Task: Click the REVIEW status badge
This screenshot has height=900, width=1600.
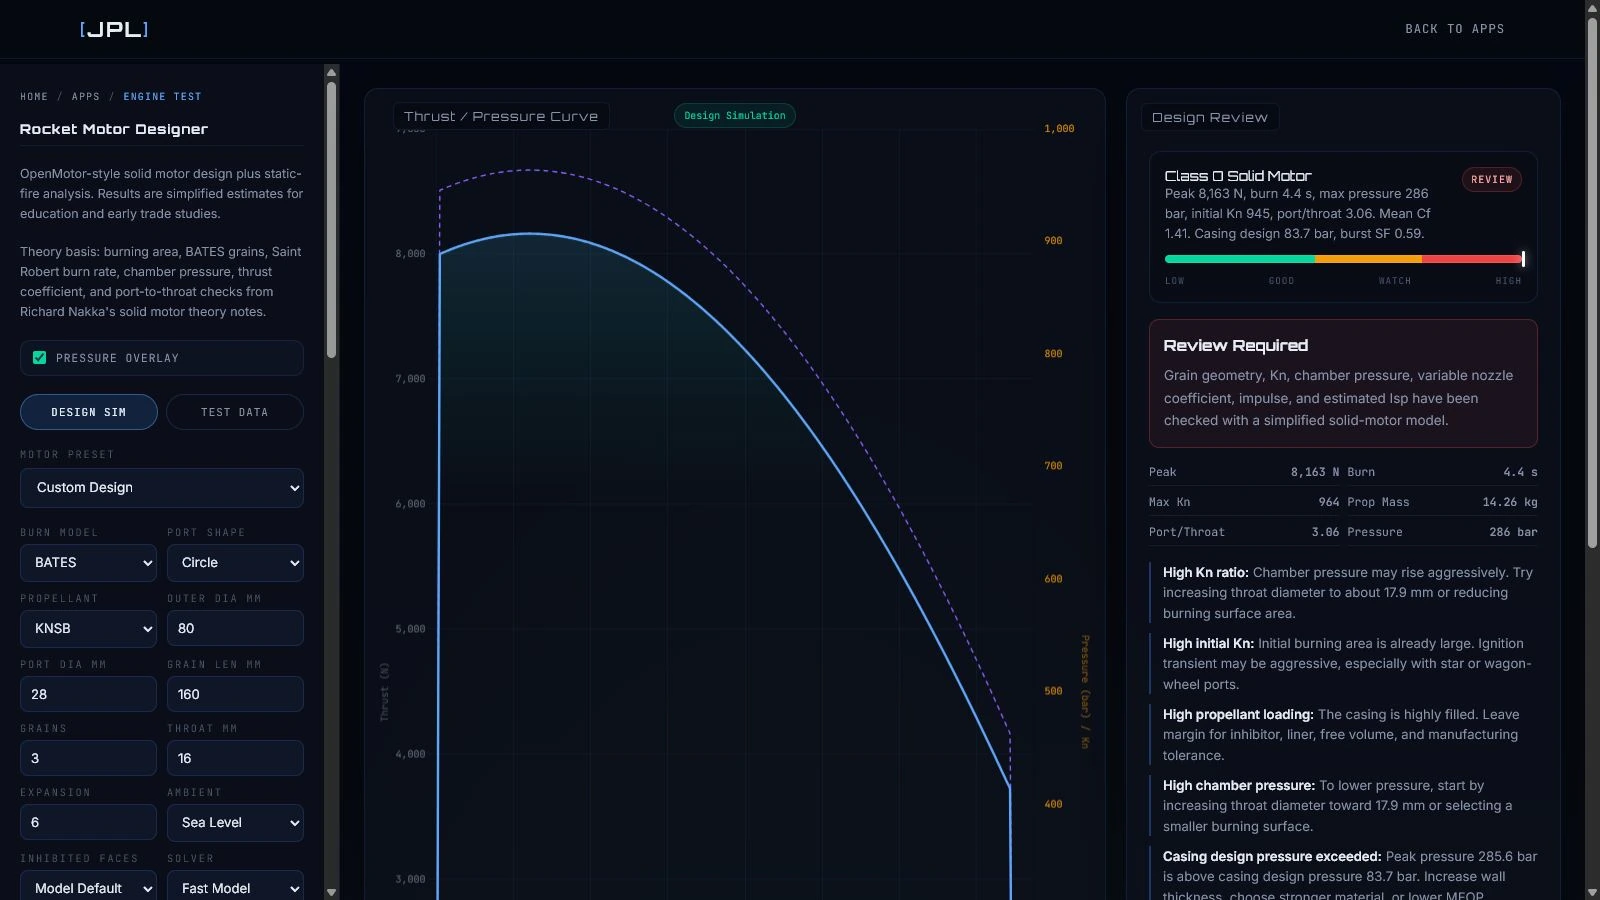Action: 1492,180
